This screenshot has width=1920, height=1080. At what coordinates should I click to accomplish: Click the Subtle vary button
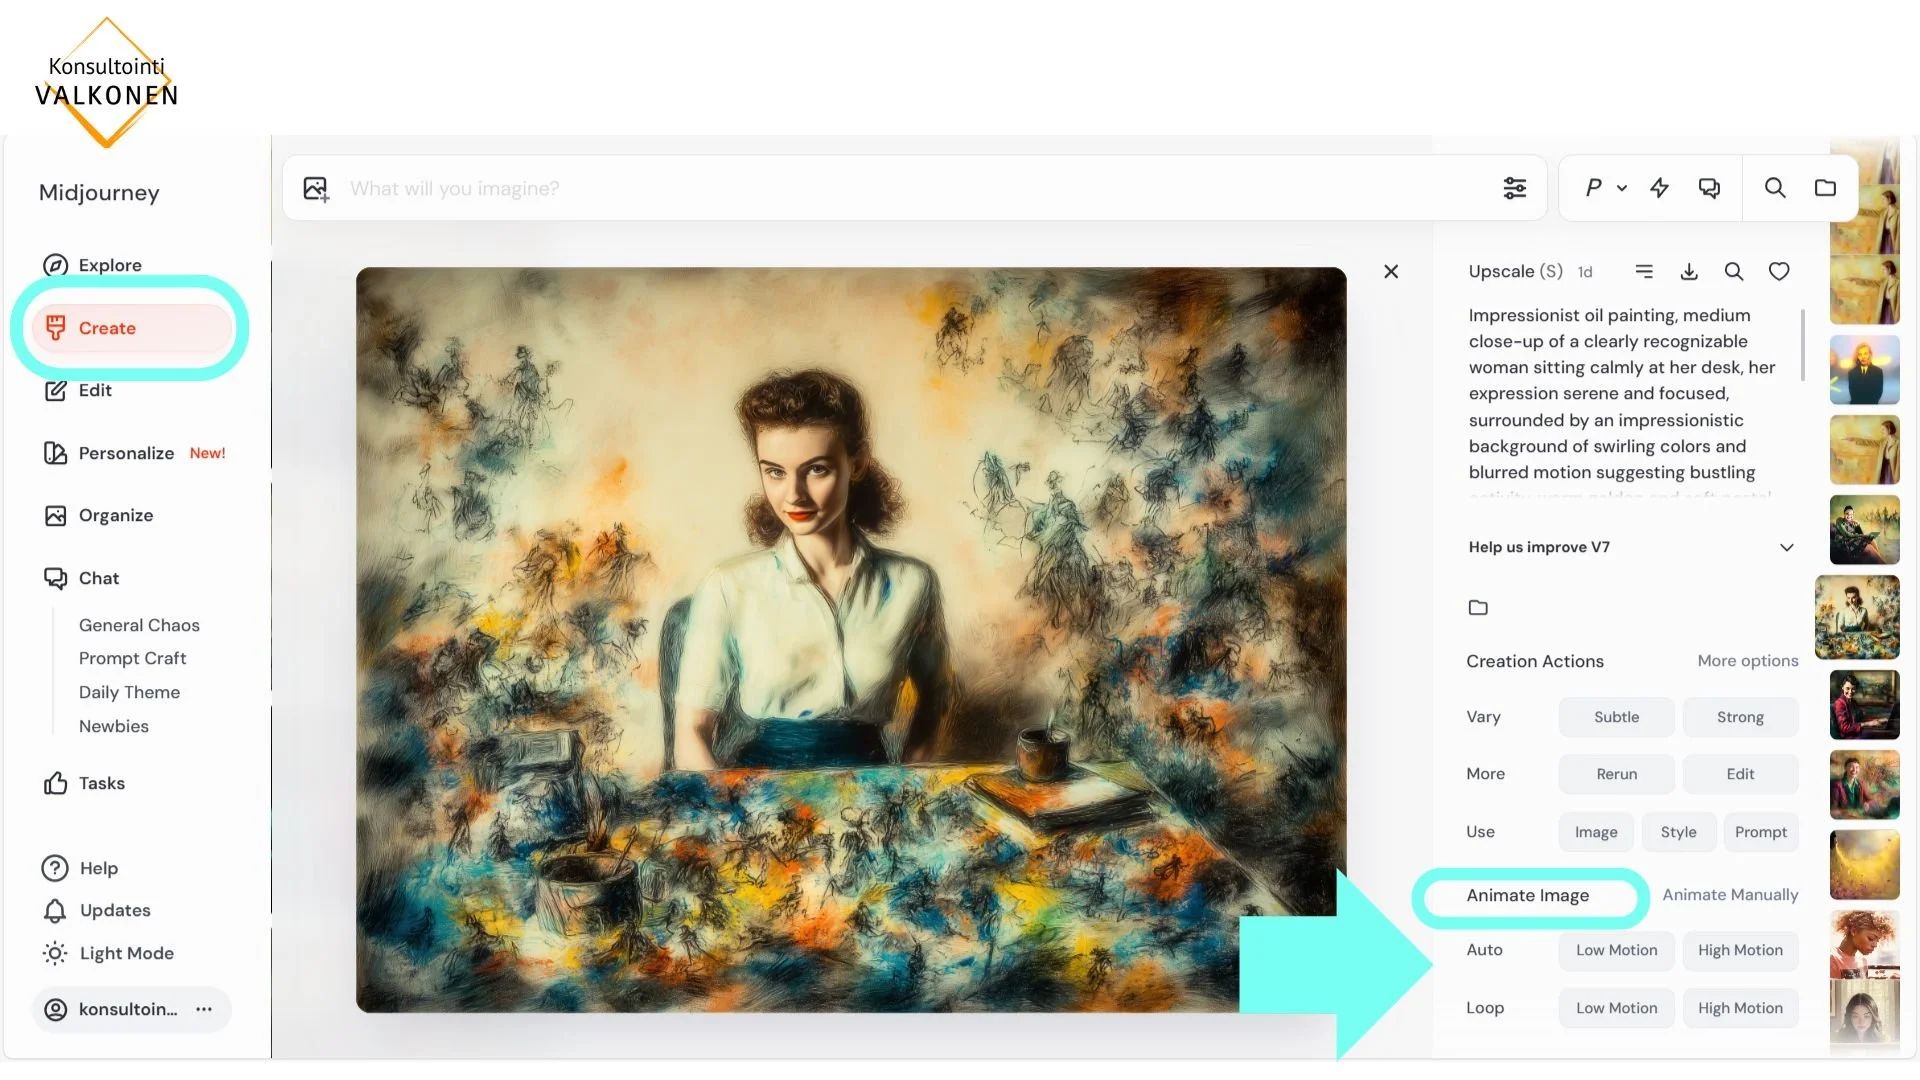pyautogui.click(x=1616, y=717)
